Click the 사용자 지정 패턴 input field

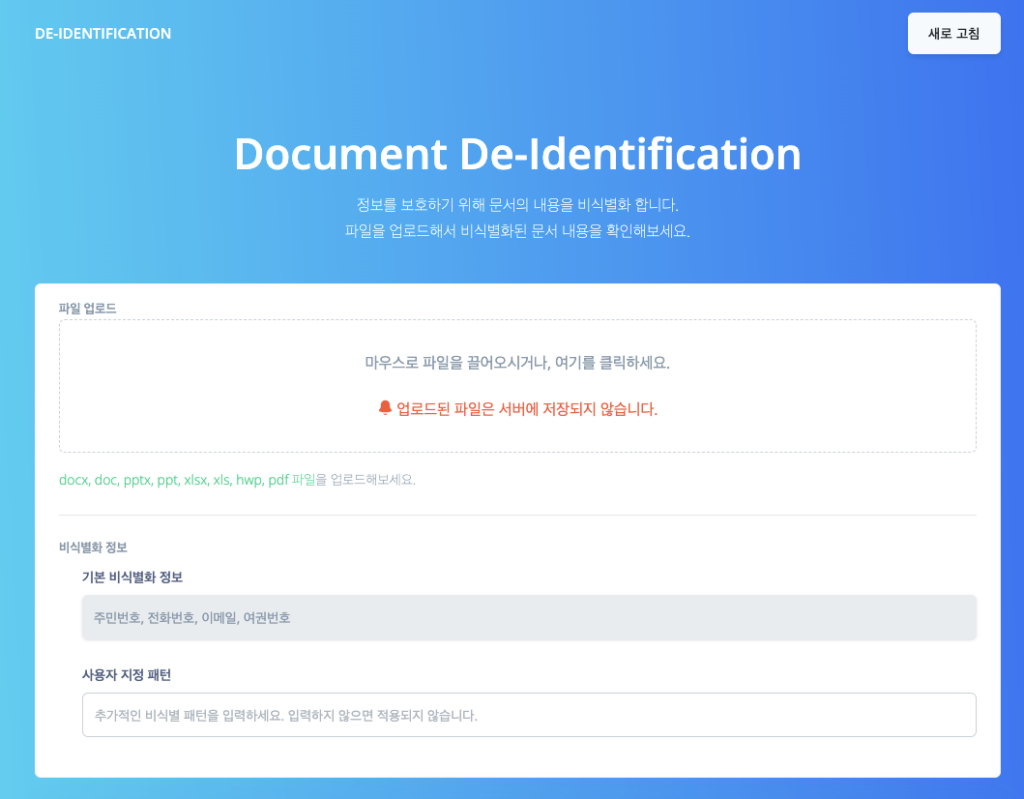(x=528, y=714)
